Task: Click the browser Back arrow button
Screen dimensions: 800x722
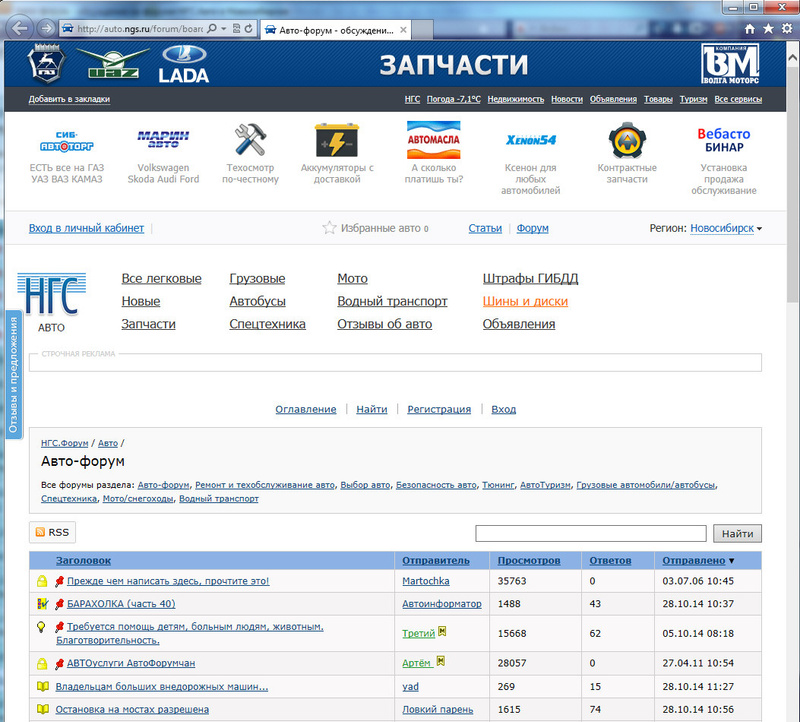Action: point(20,28)
